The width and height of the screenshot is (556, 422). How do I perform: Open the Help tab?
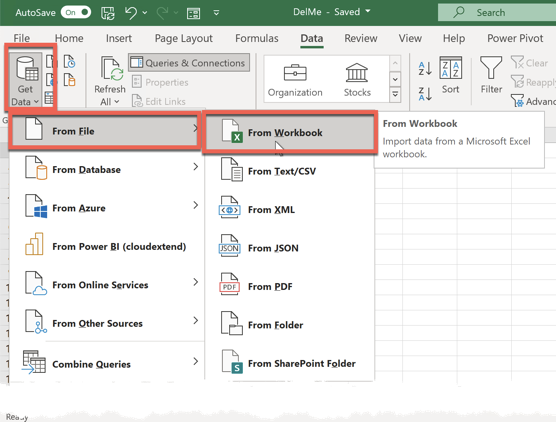(454, 38)
